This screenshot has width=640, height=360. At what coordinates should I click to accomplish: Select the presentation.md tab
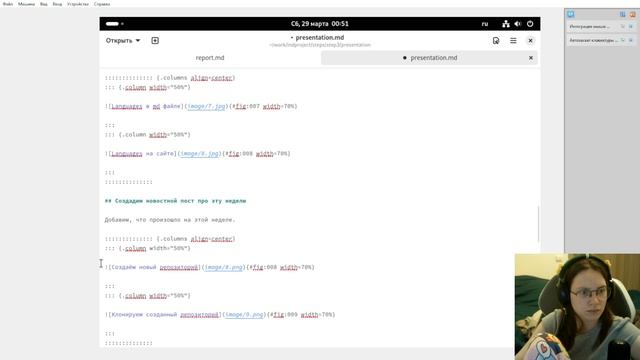[x=429, y=58]
